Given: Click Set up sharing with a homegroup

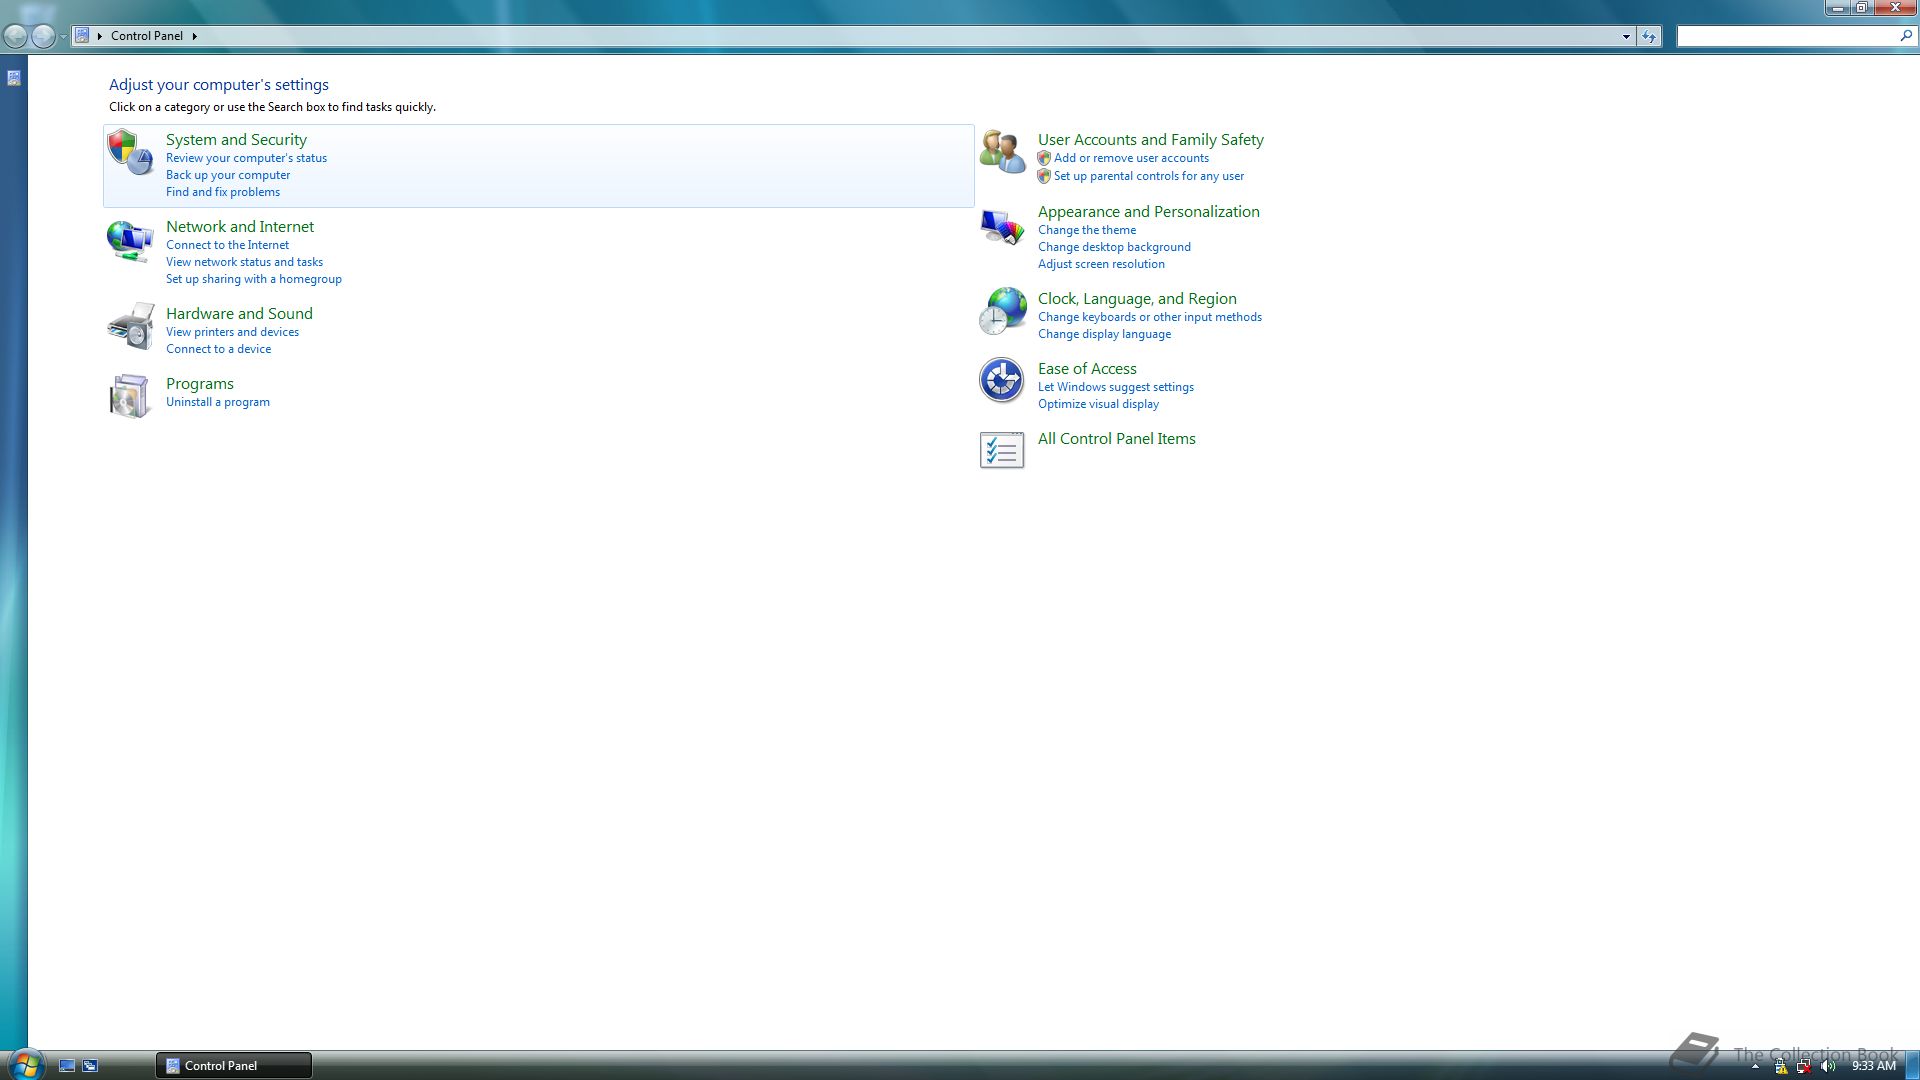Looking at the screenshot, I should pyautogui.click(x=254, y=279).
